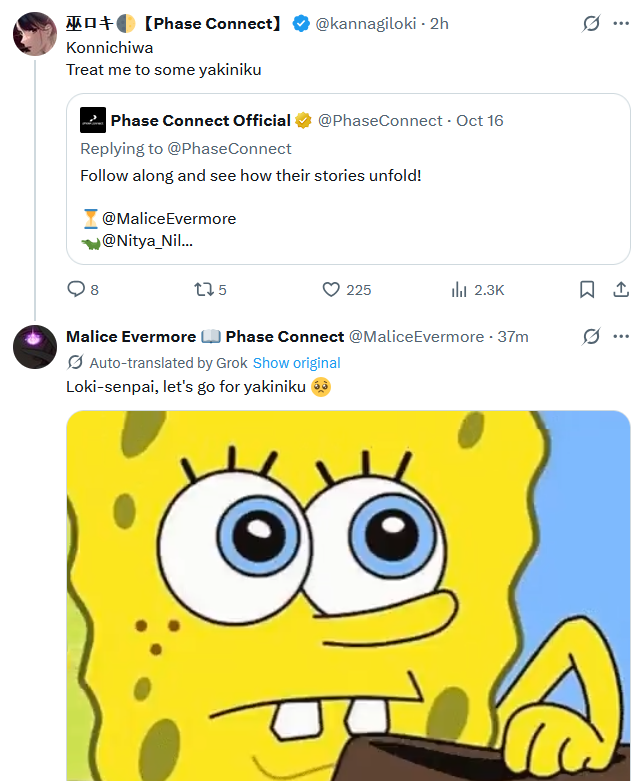This screenshot has width=642, height=781.
Task: Open @MaliceEvermore mention in quoted tweet
Action: coord(169,218)
